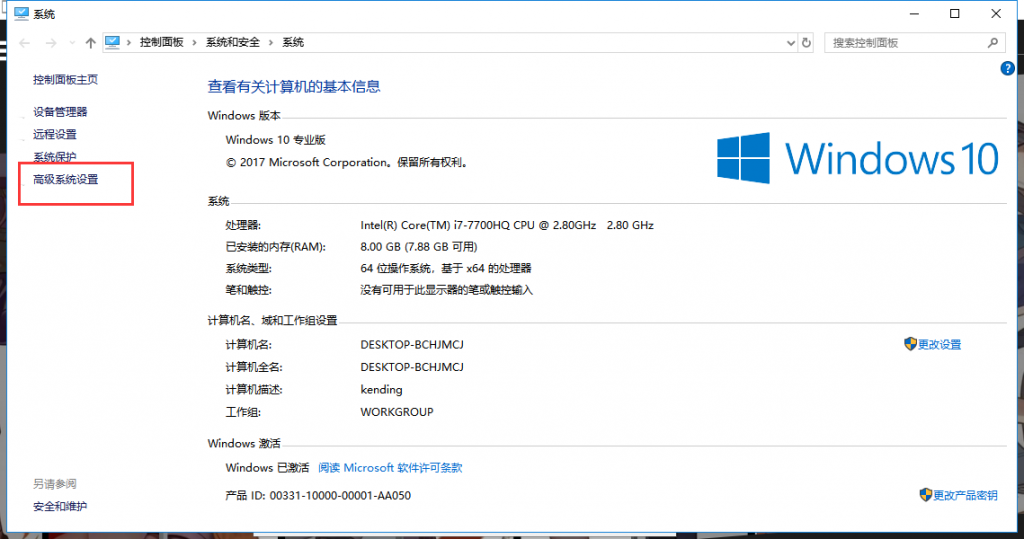Viewport: 1024px width, 539px height.
Task: Open address bar history dropdown
Action: 790,43
